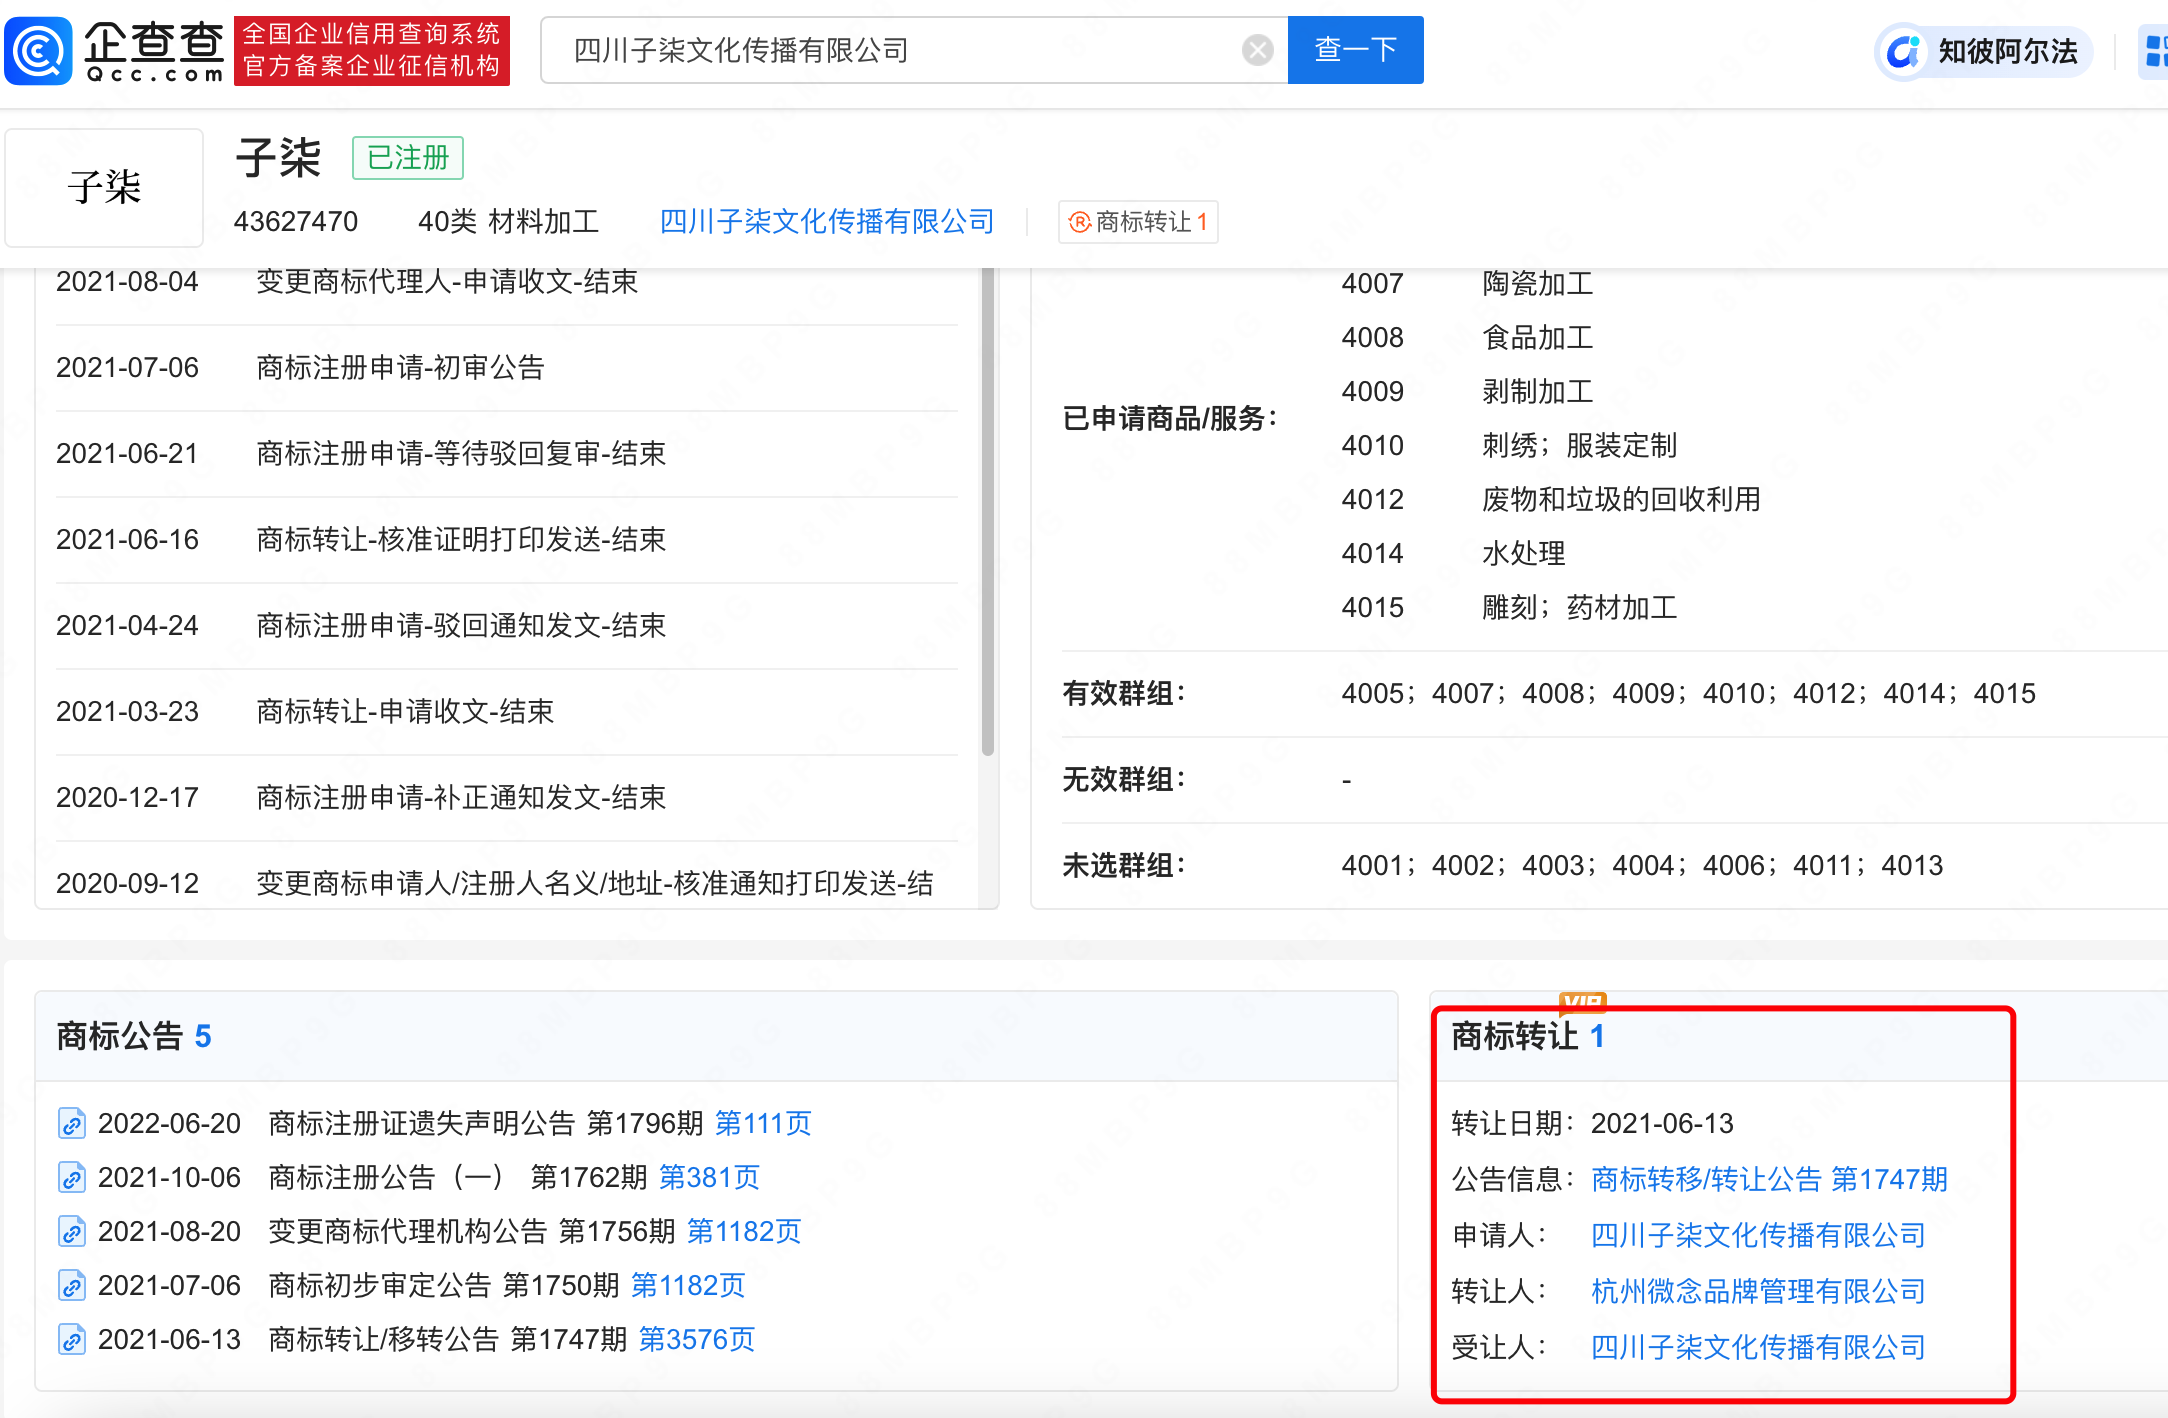Click the 4015 雕刻；药材加工 row

point(1509,608)
